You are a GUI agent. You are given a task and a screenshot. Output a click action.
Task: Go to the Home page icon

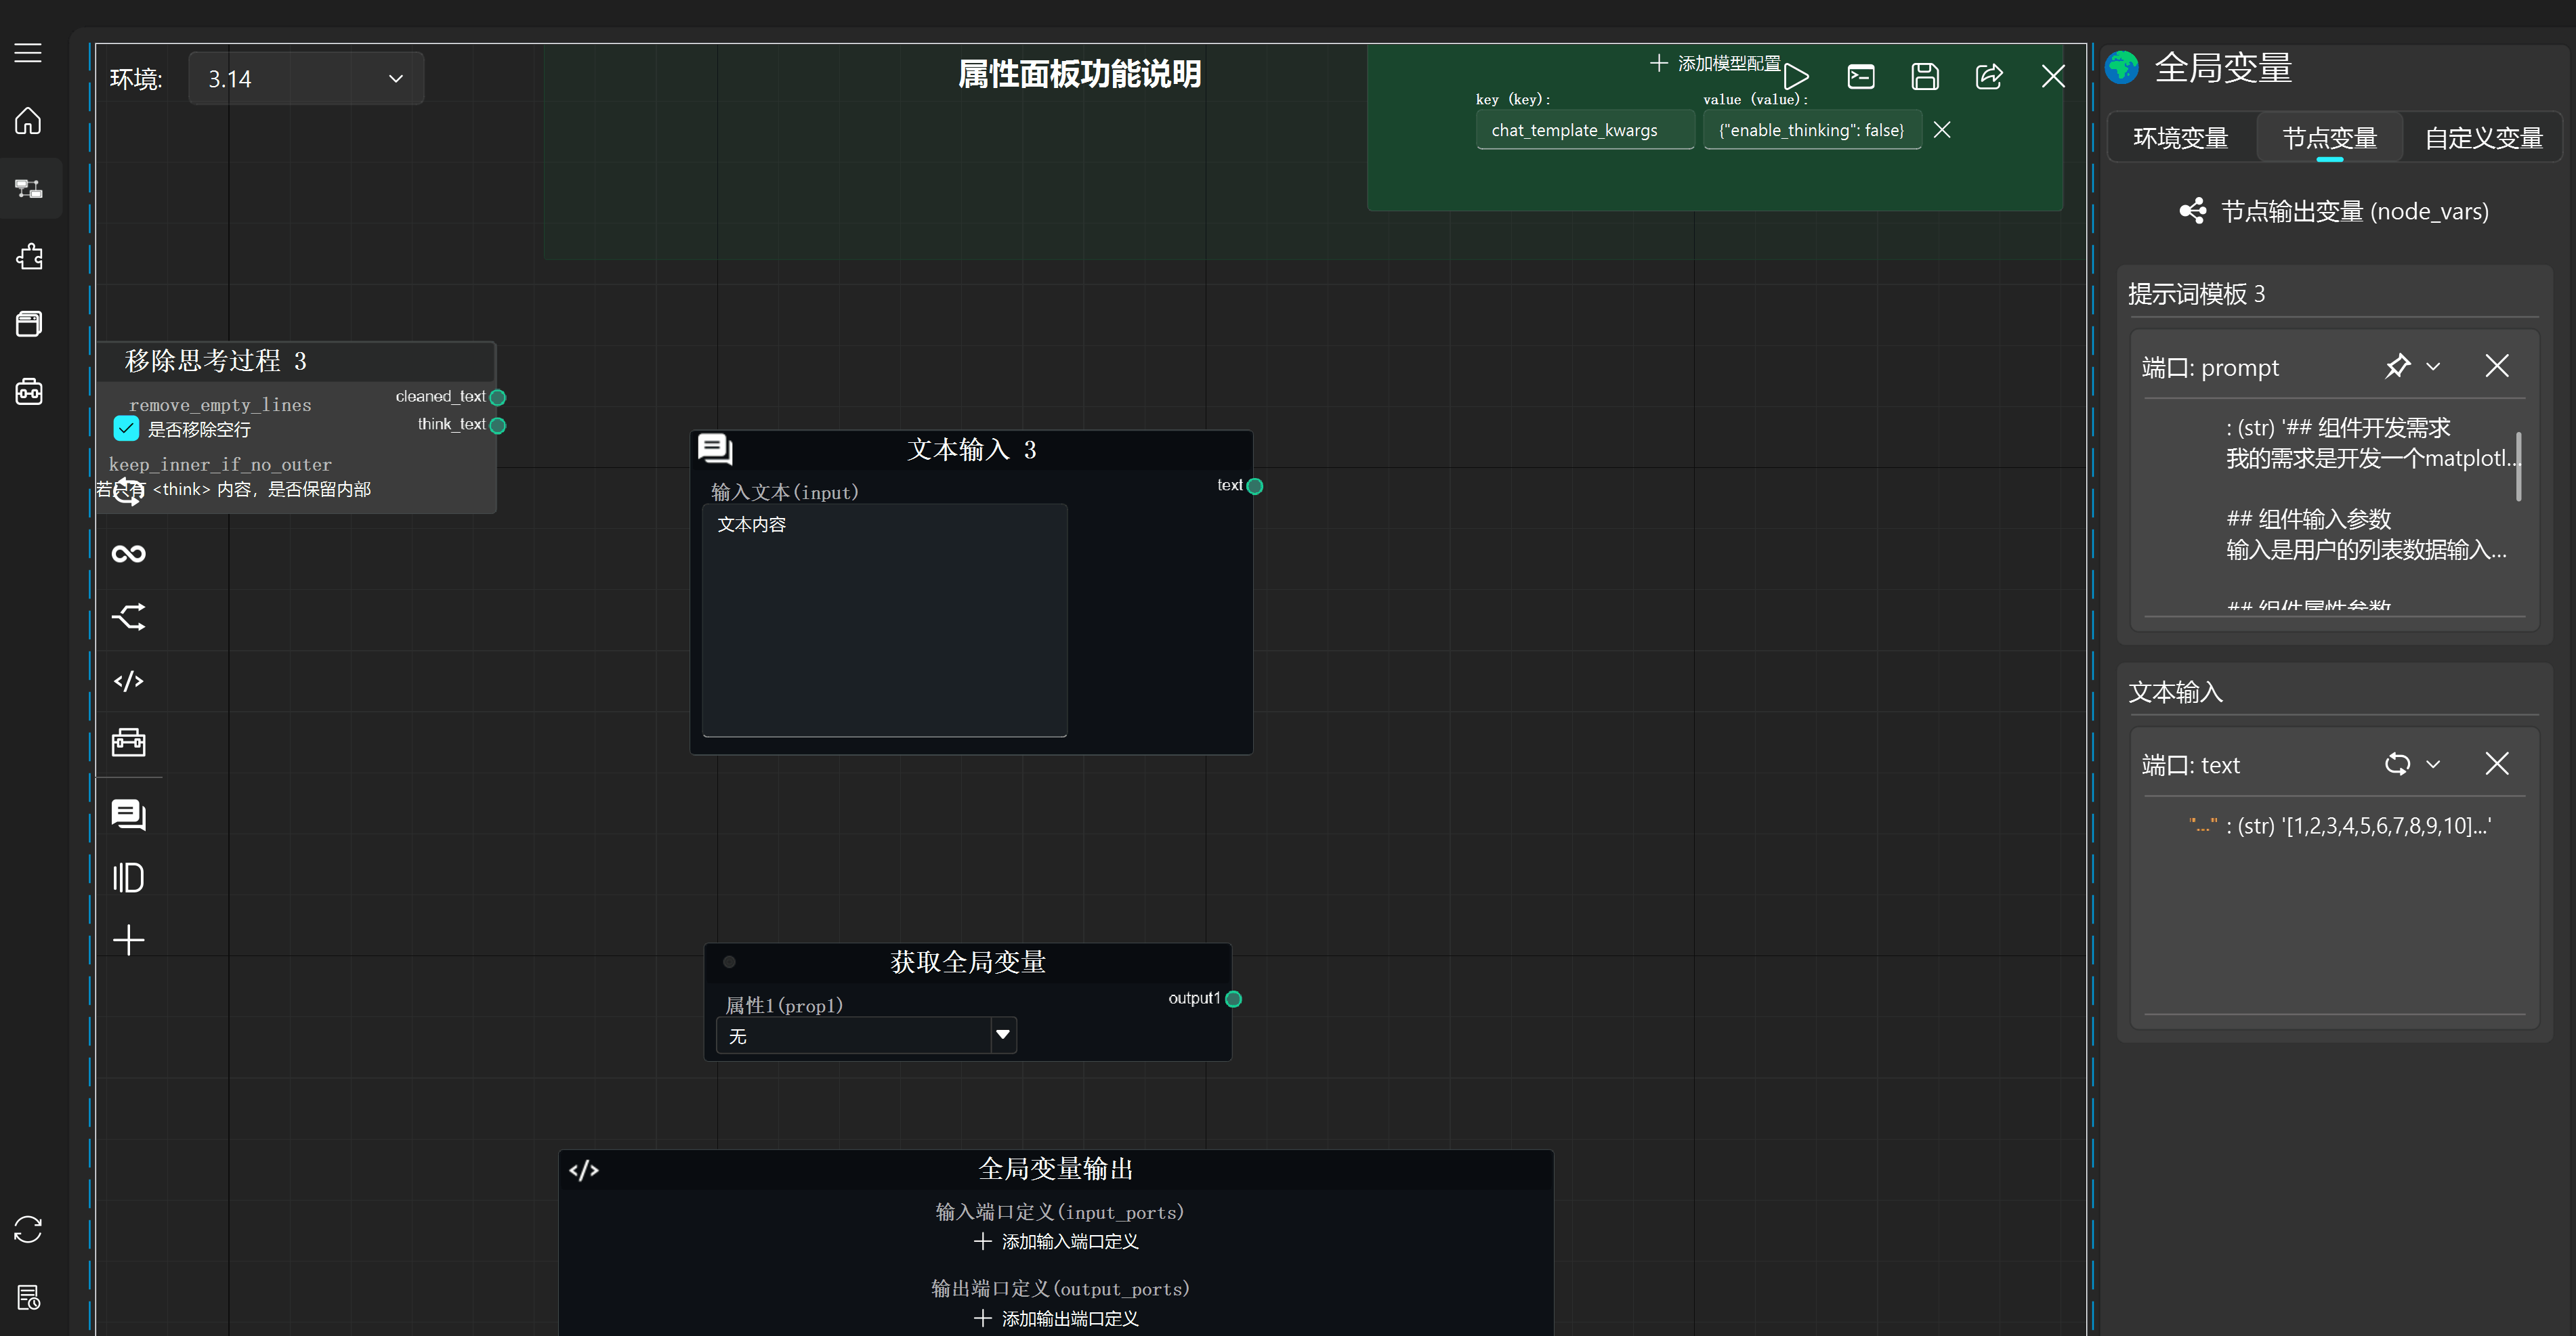click(x=28, y=121)
